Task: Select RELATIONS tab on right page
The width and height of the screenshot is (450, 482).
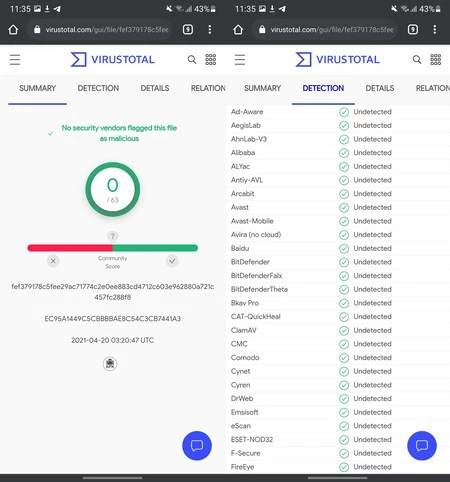Action: [x=433, y=88]
